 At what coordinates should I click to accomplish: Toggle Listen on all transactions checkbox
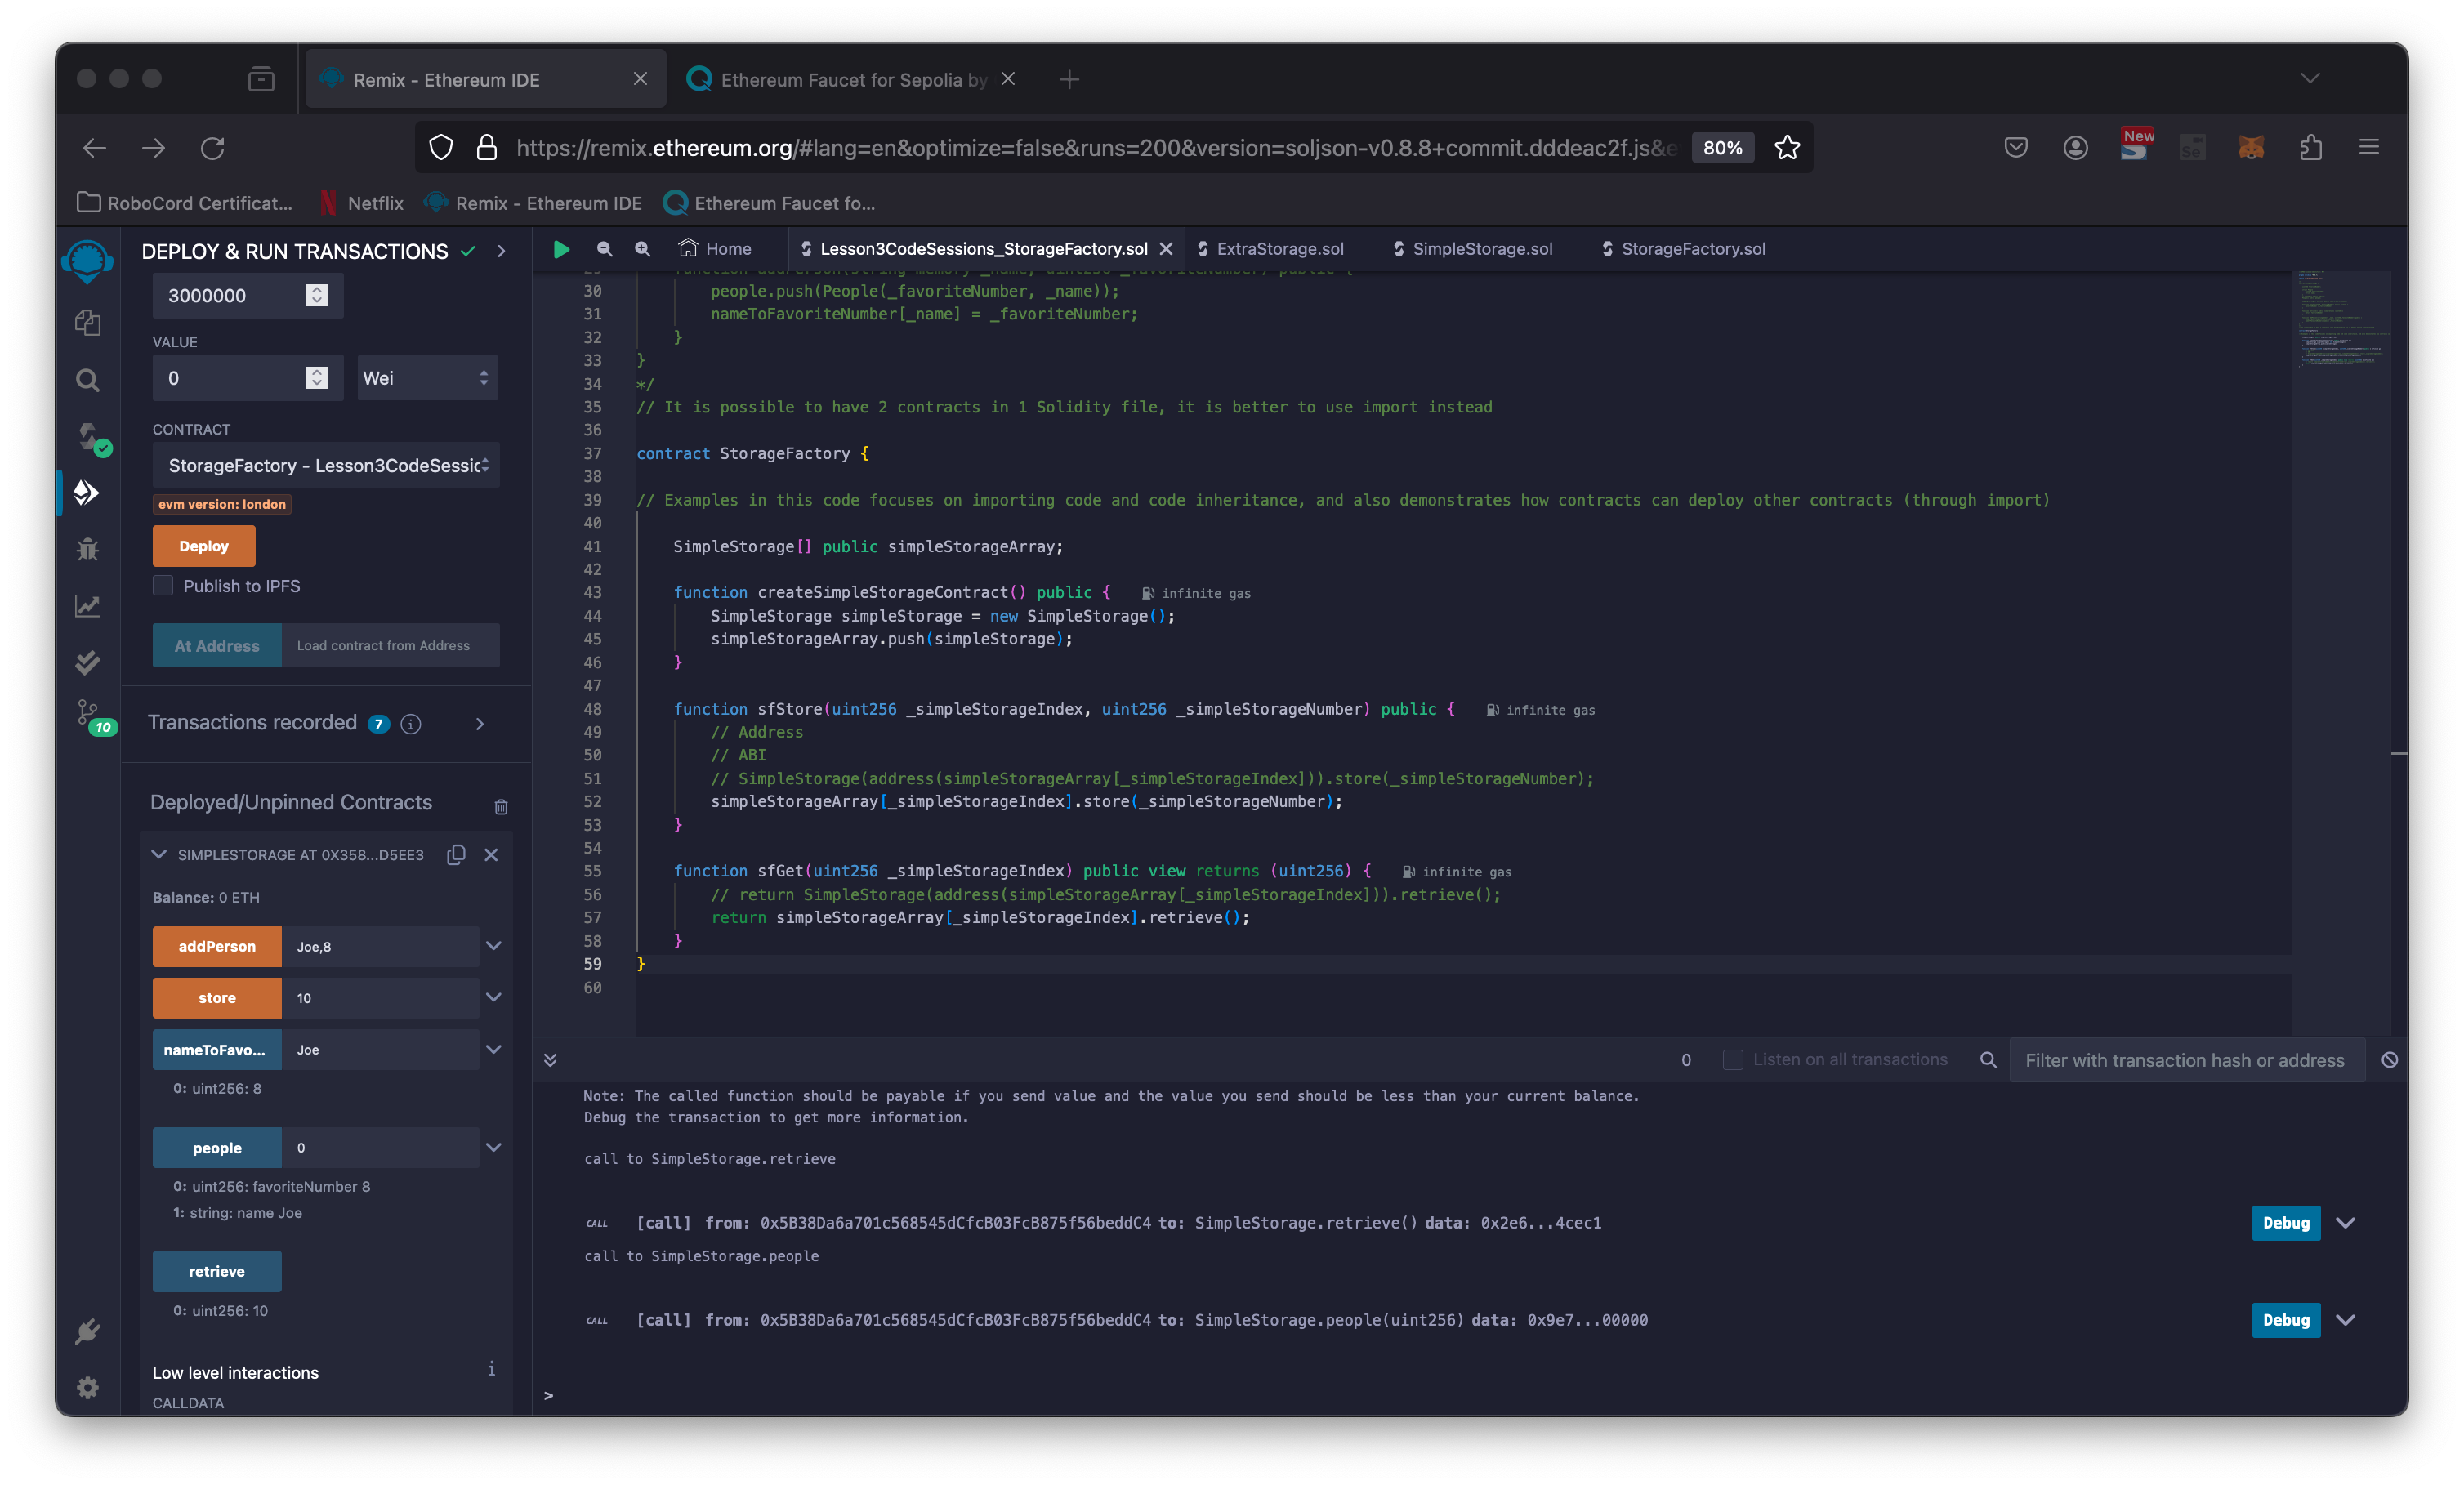(1732, 1059)
